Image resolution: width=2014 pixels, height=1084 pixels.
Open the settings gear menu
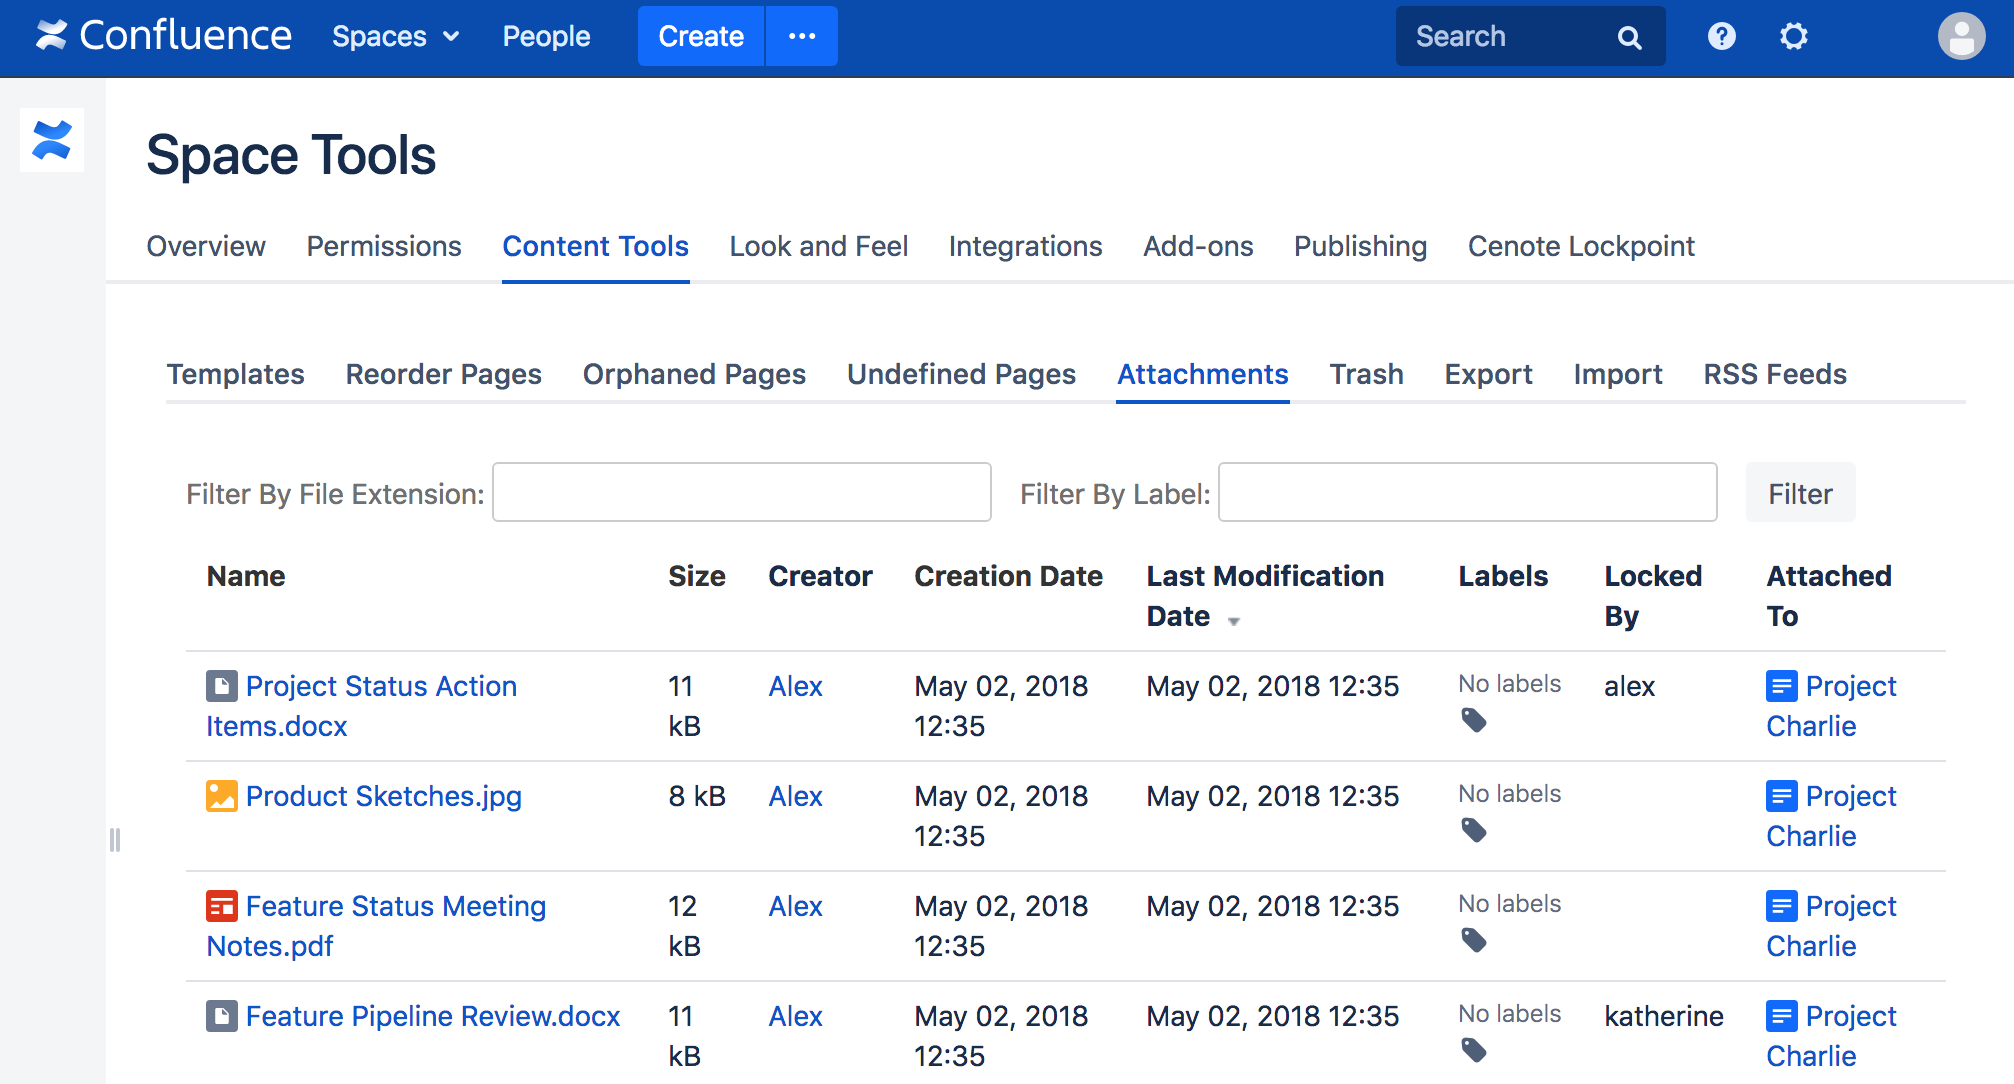1794,37
